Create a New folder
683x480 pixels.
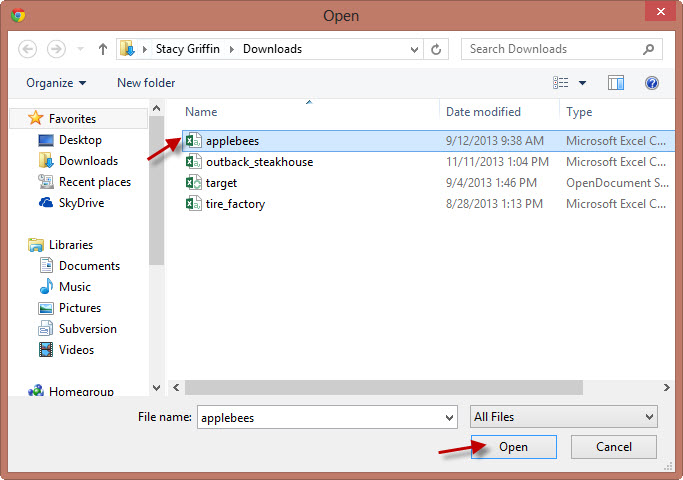pyautogui.click(x=146, y=83)
